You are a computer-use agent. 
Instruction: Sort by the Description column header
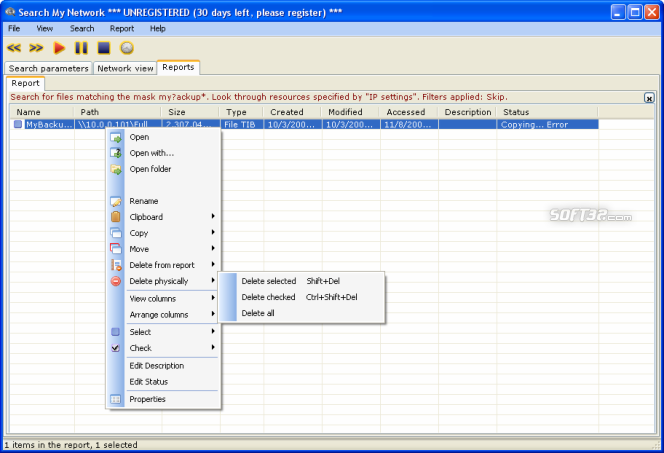(468, 112)
